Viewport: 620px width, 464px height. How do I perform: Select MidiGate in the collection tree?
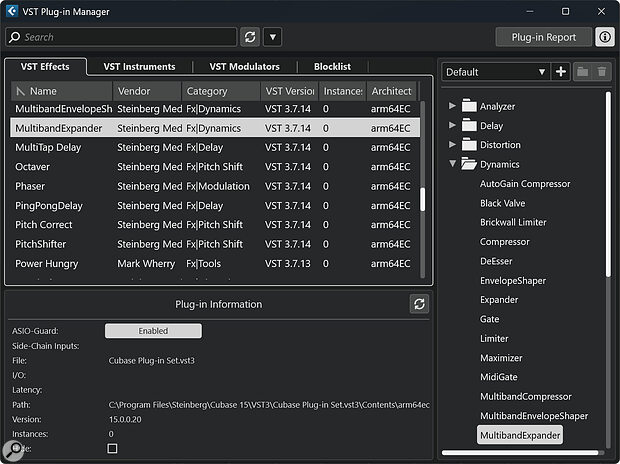point(498,377)
